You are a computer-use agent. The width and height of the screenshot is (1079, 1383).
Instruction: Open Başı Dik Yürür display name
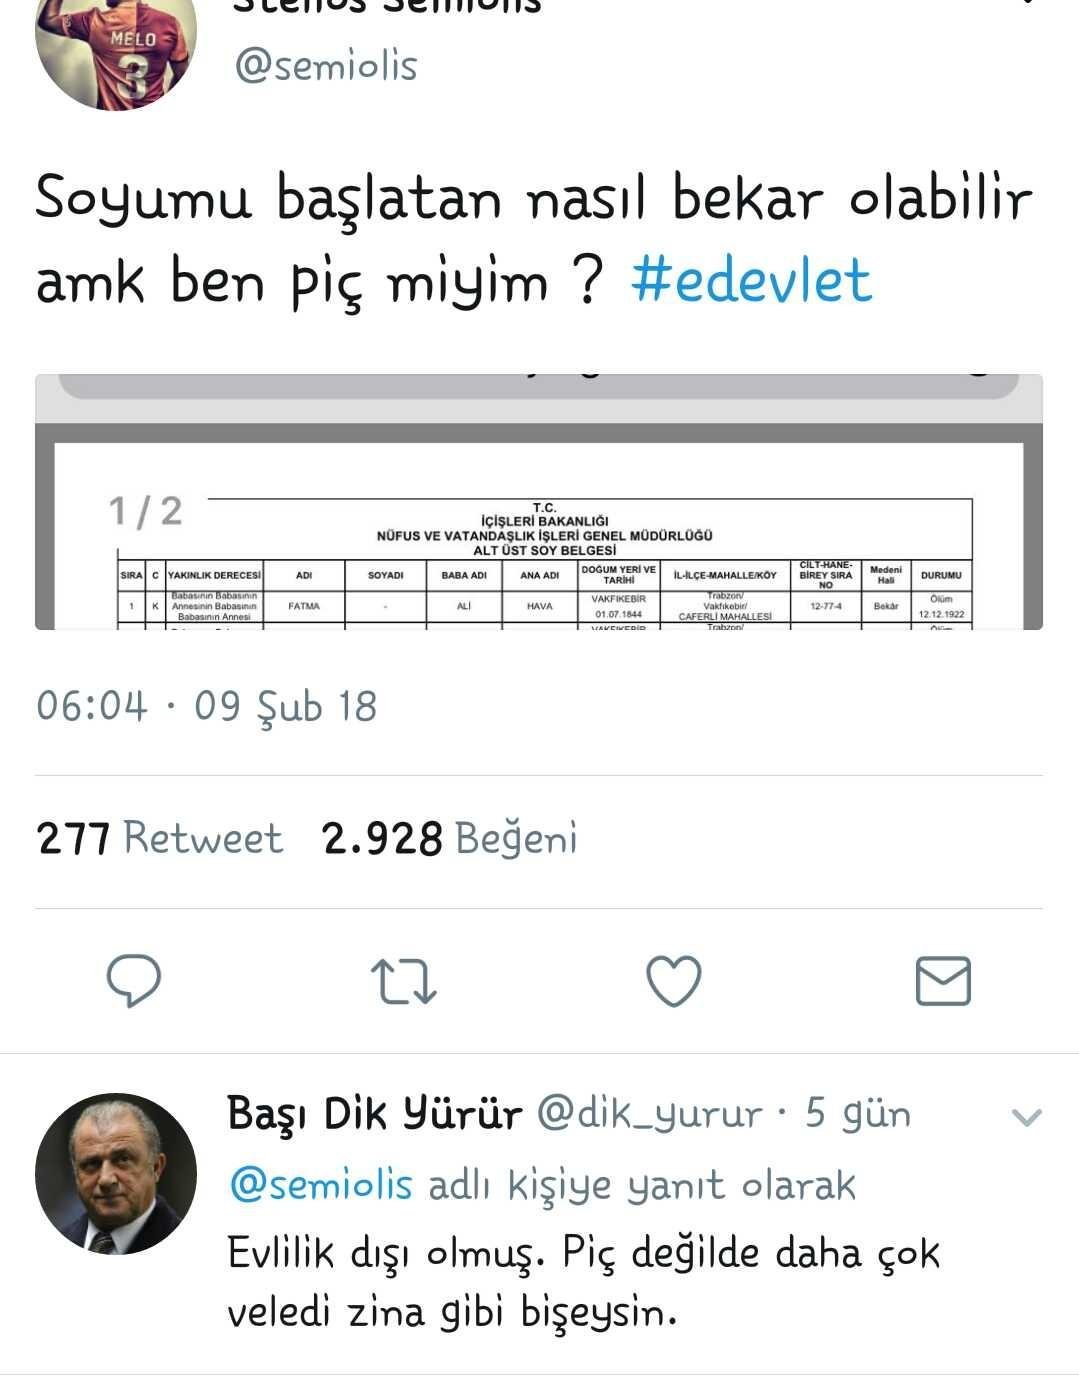[x=374, y=1113]
